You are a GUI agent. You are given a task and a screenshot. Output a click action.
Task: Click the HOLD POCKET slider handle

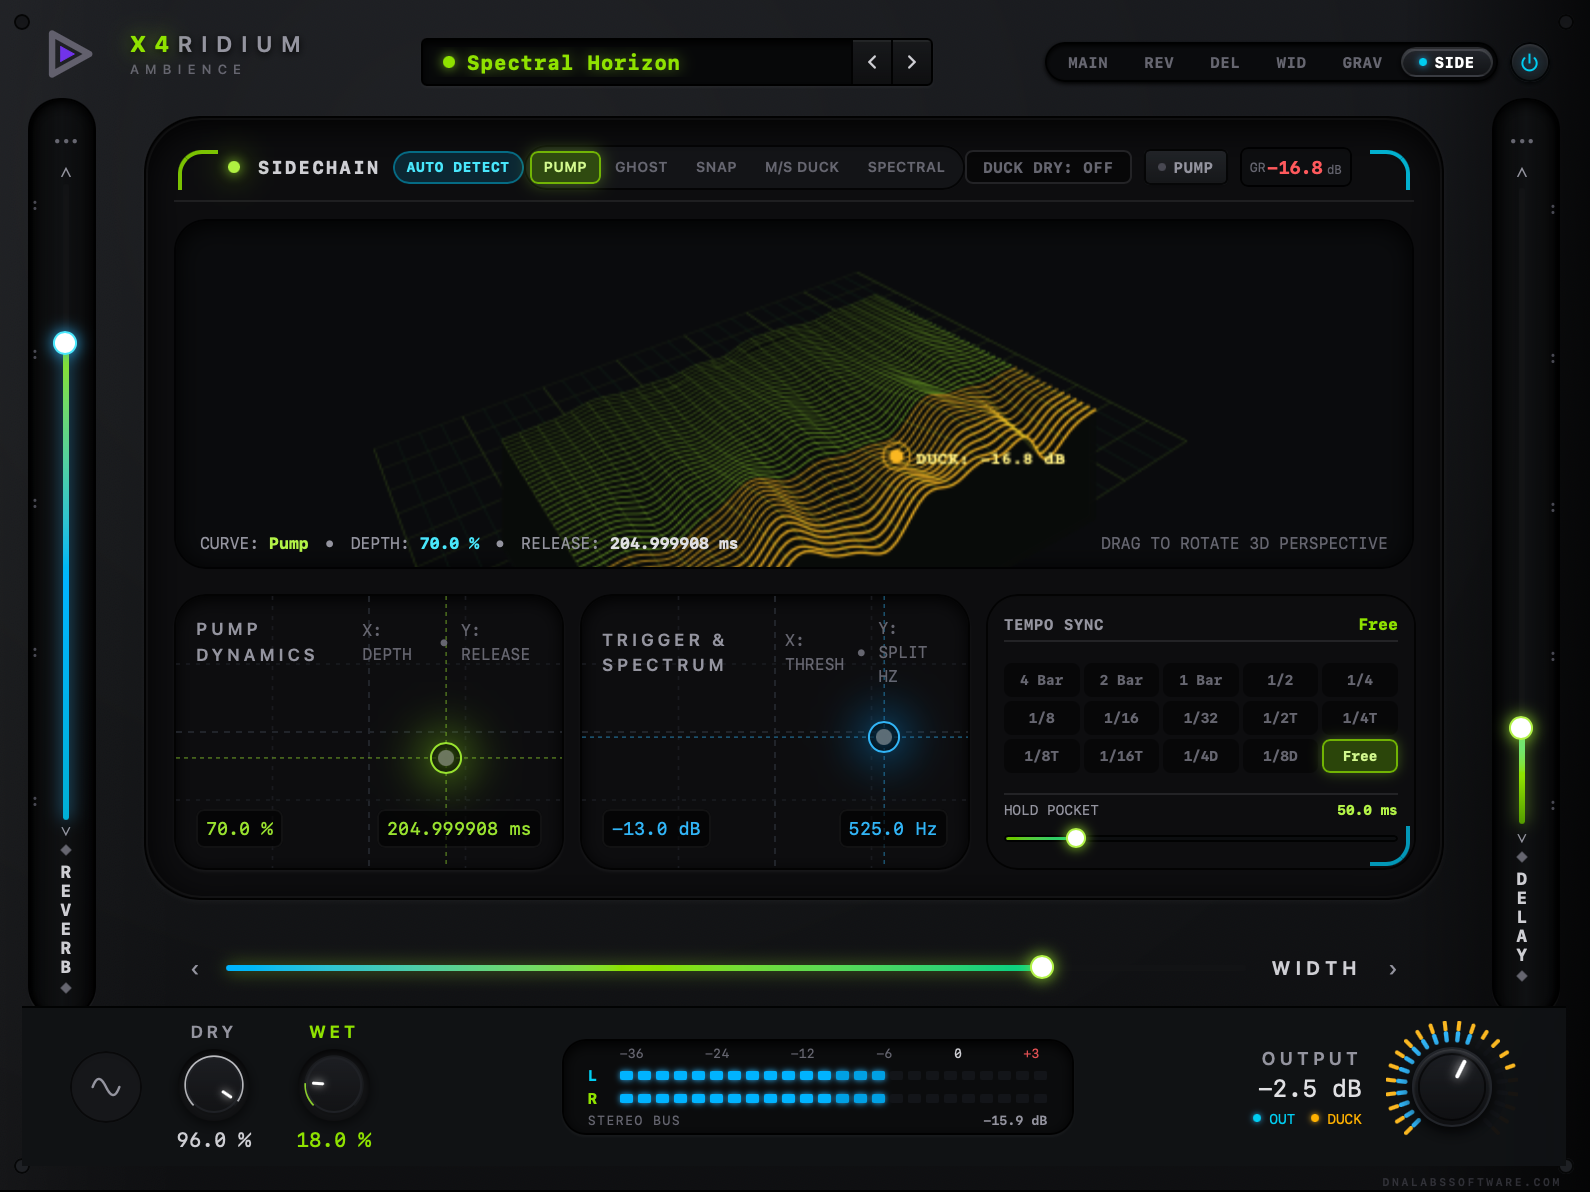[x=1076, y=838]
